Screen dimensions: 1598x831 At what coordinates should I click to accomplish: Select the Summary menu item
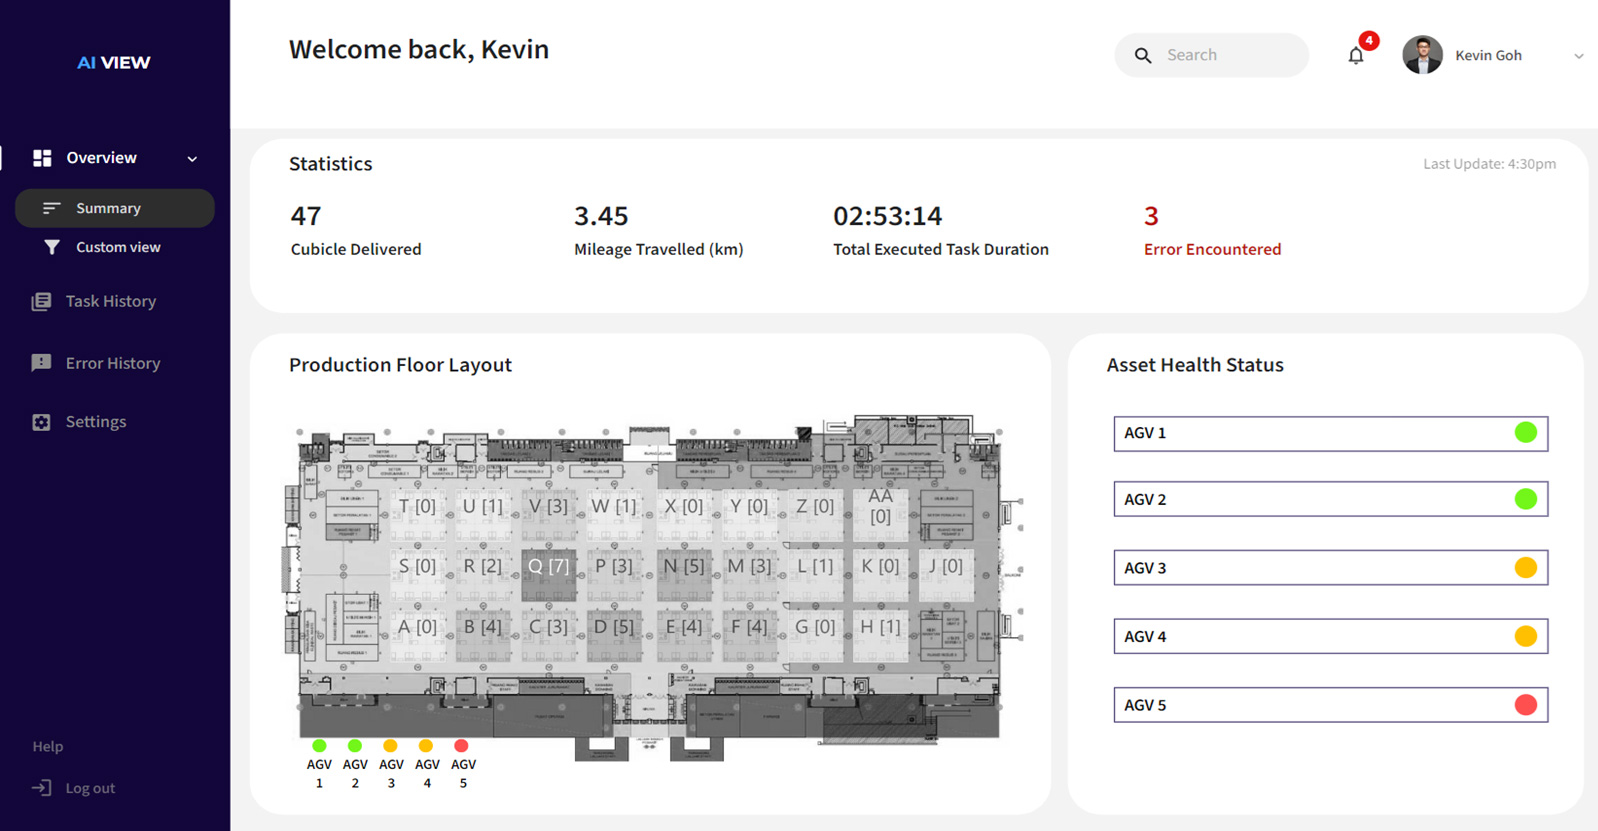coord(108,208)
